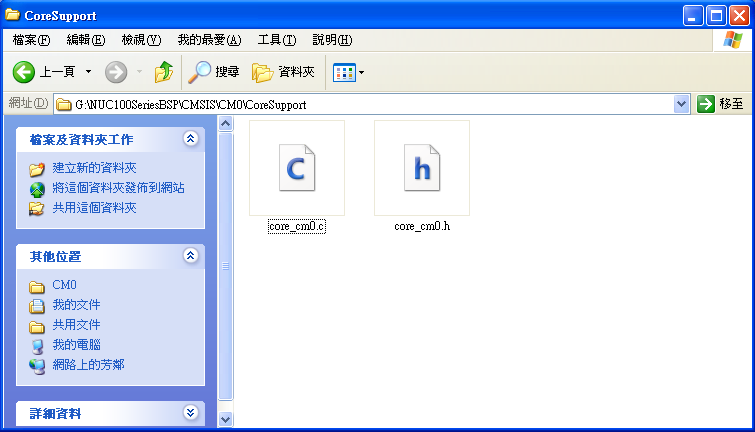
Task: Click the task pane scroll-down arrow
Action: click(225, 419)
